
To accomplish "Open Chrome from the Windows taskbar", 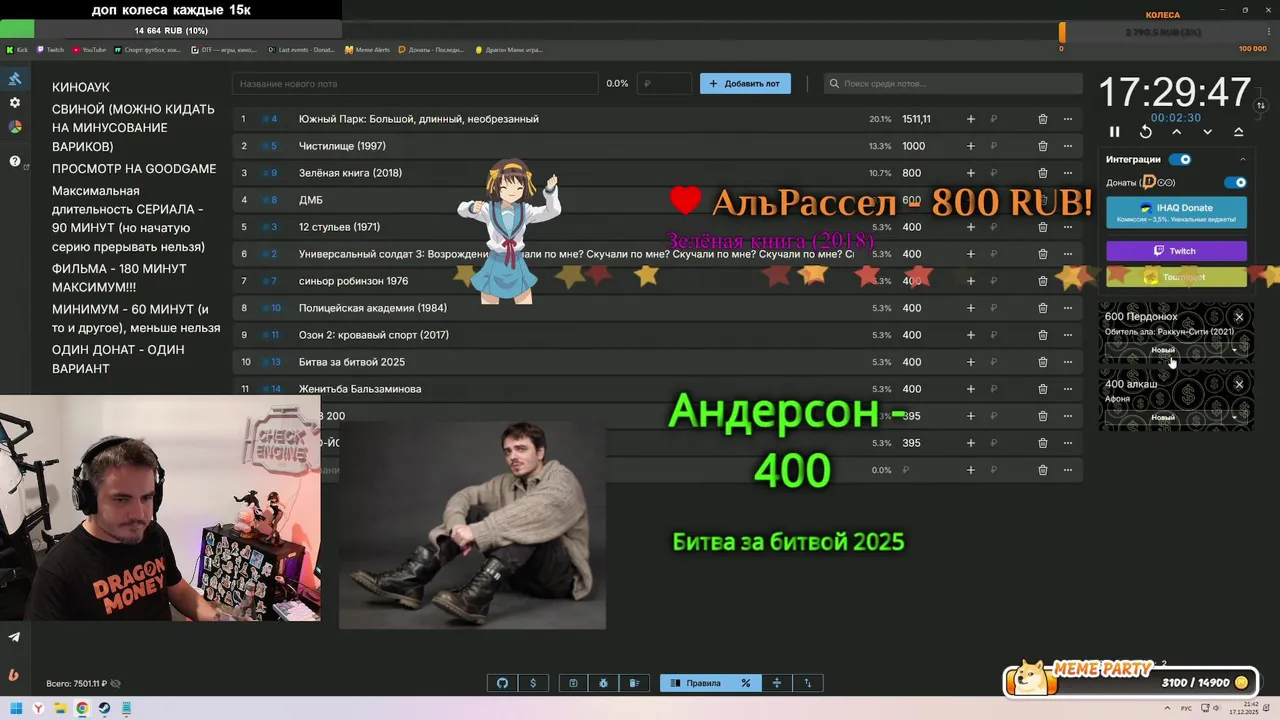I will click(82, 708).
